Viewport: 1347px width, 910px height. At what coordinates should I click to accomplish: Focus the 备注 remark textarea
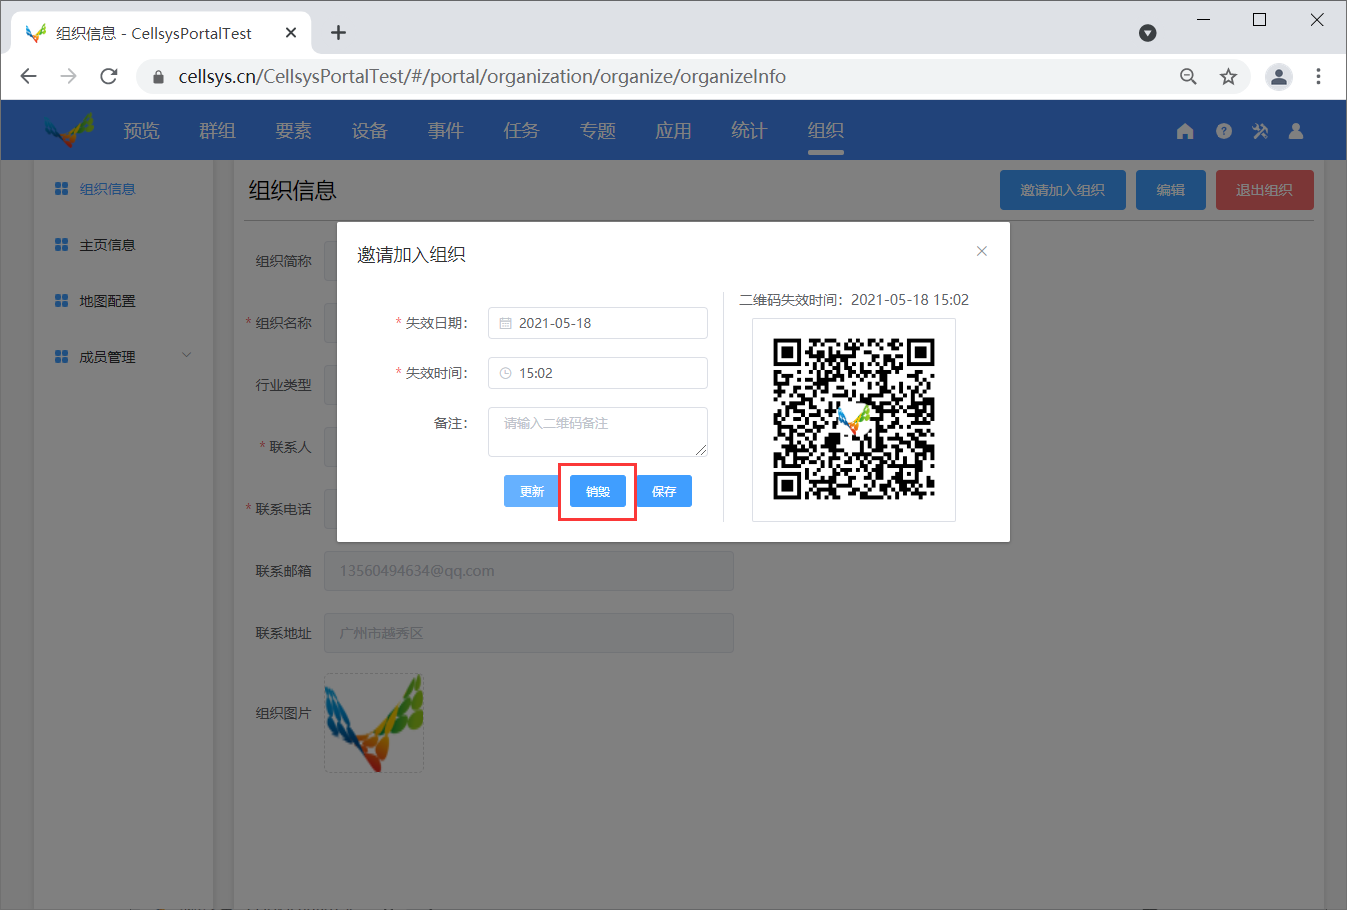pos(598,432)
